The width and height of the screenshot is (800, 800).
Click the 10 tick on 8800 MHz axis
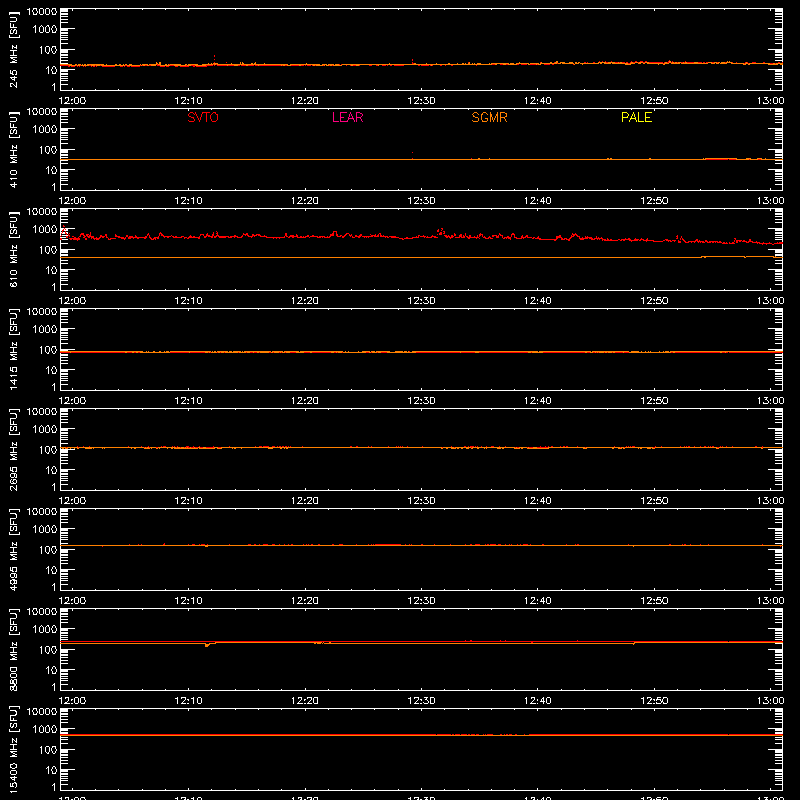tap(51, 670)
